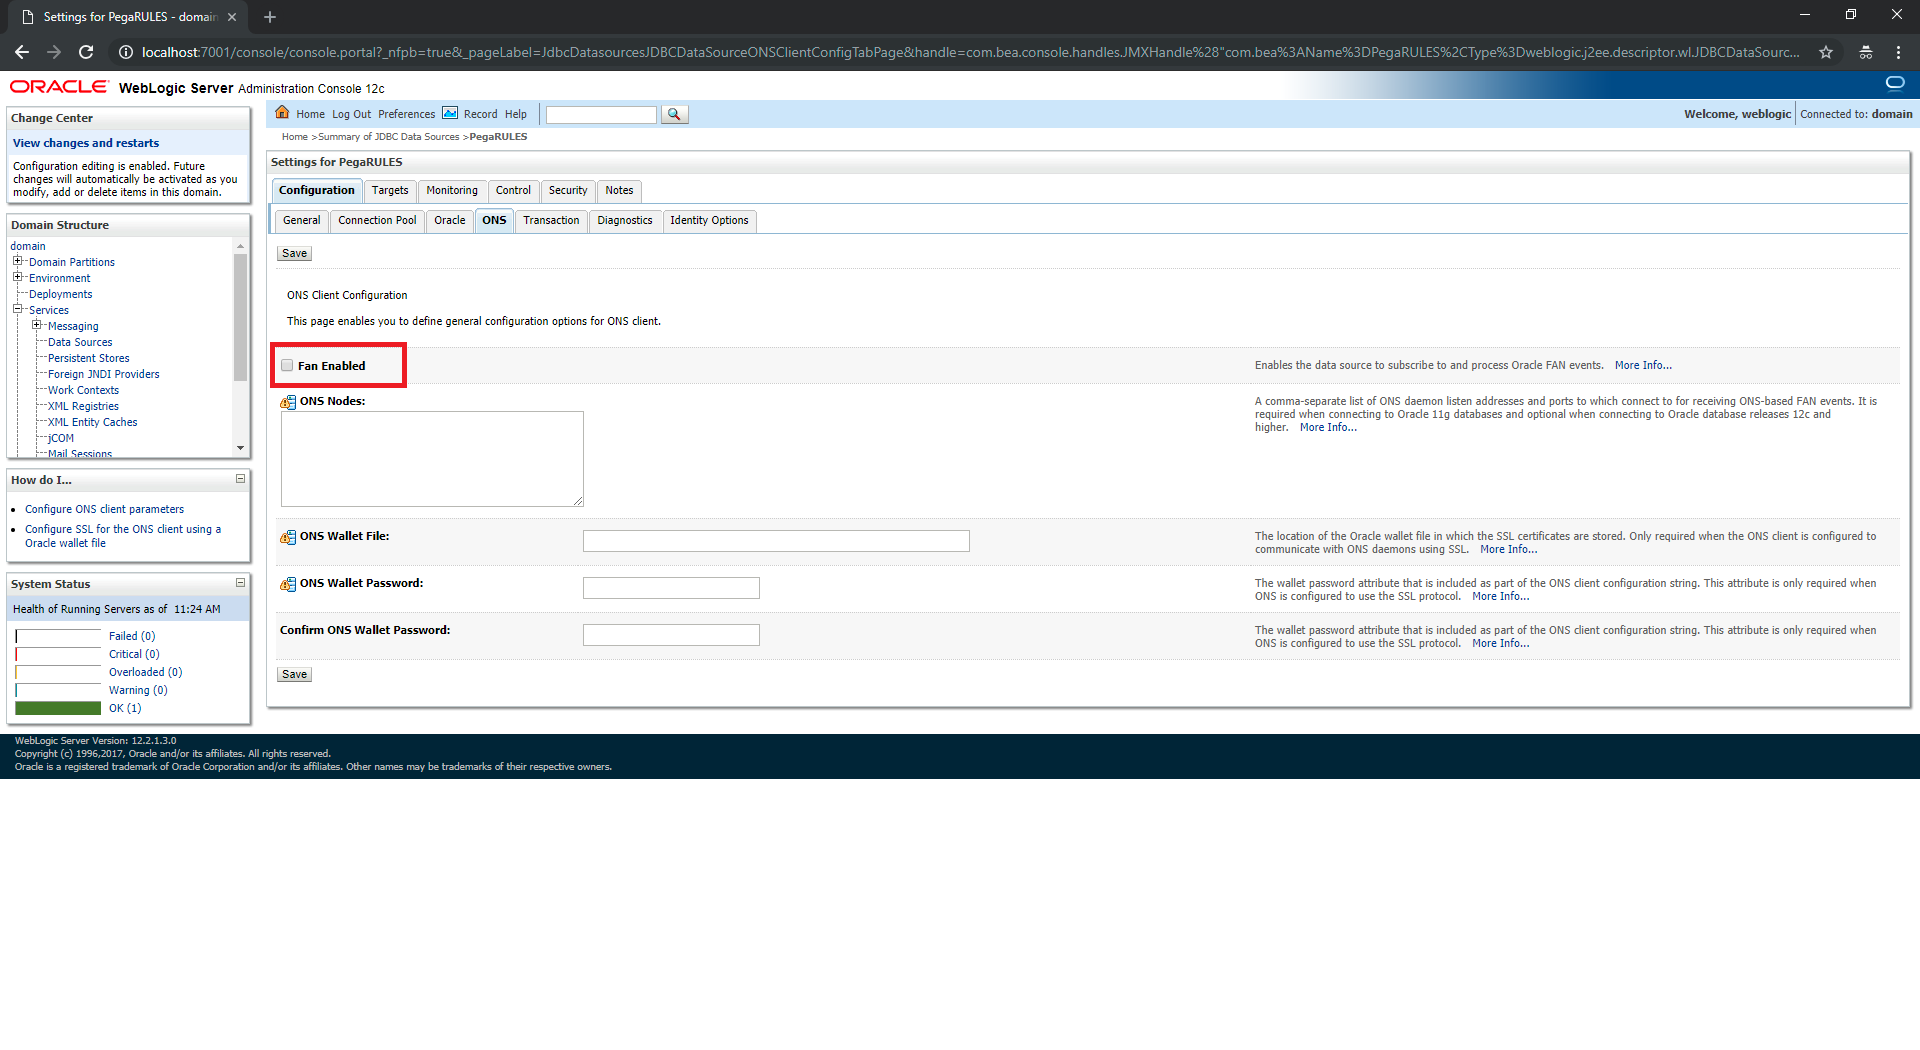Image resolution: width=1920 pixels, height=1050 pixels.
Task: Open Preferences in the toolbar
Action: (406, 114)
